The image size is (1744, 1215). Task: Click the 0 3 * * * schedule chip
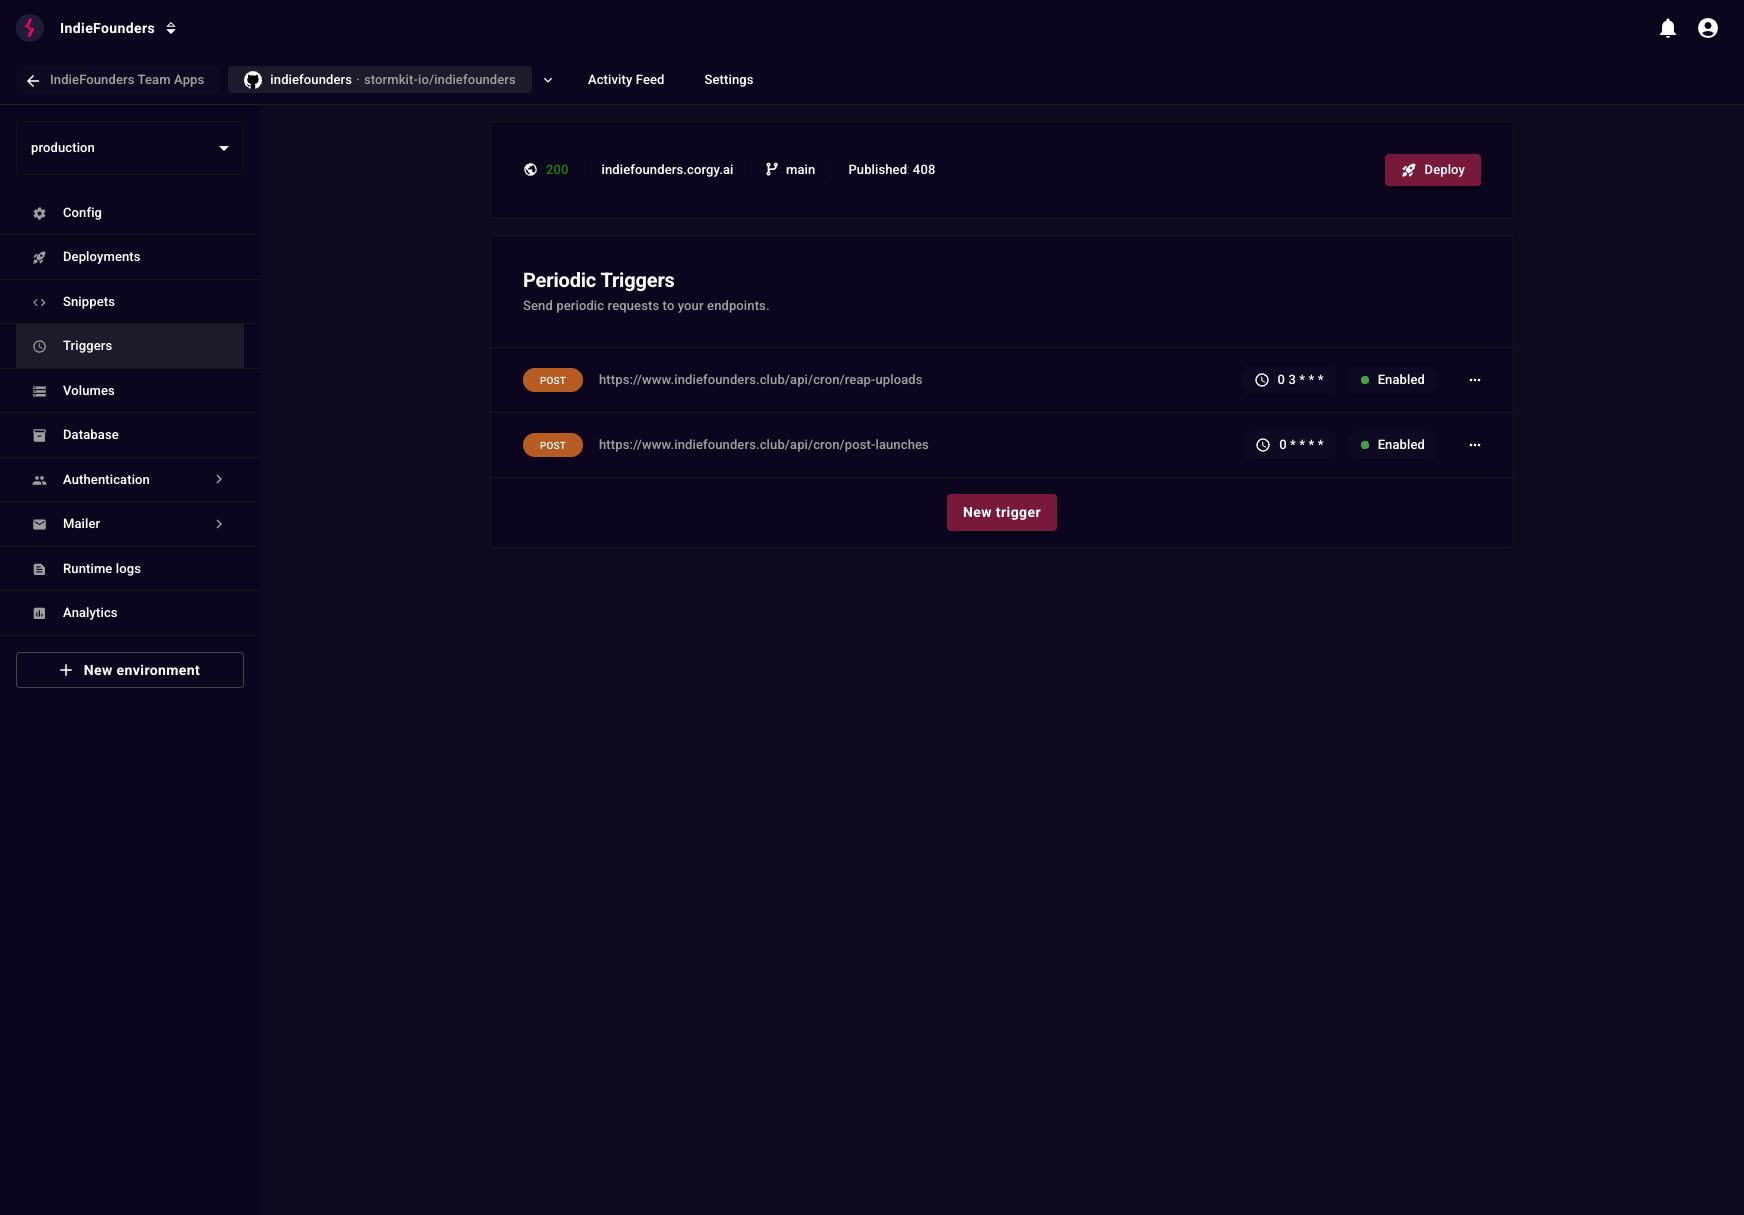pos(1289,380)
